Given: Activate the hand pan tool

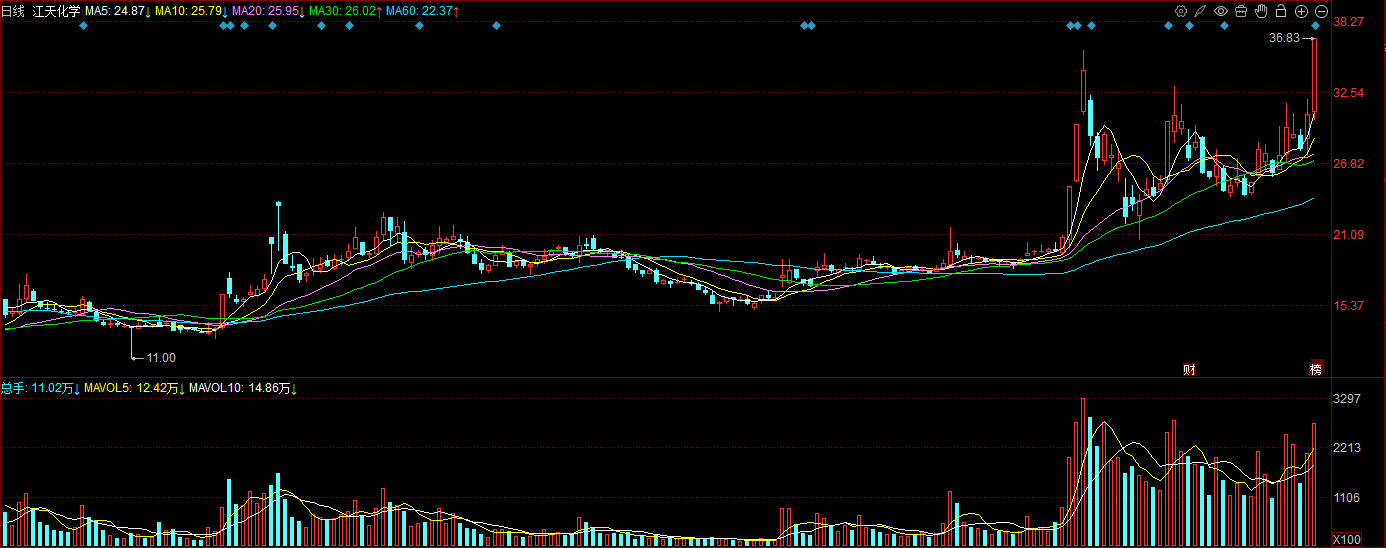Looking at the screenshot, I should pyautogui.click(x=1261, y=11).
